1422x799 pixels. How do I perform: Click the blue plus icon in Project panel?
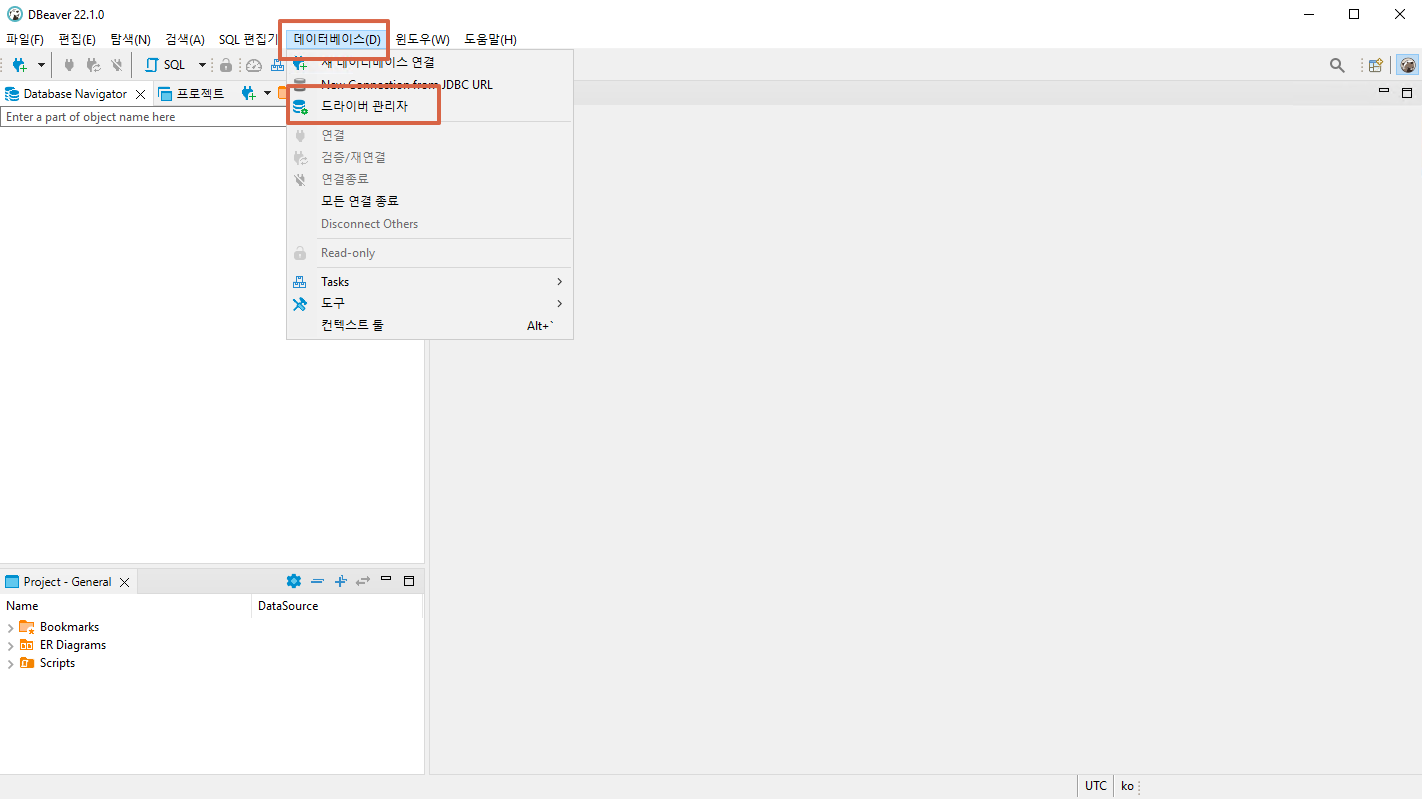coord(340,581)
